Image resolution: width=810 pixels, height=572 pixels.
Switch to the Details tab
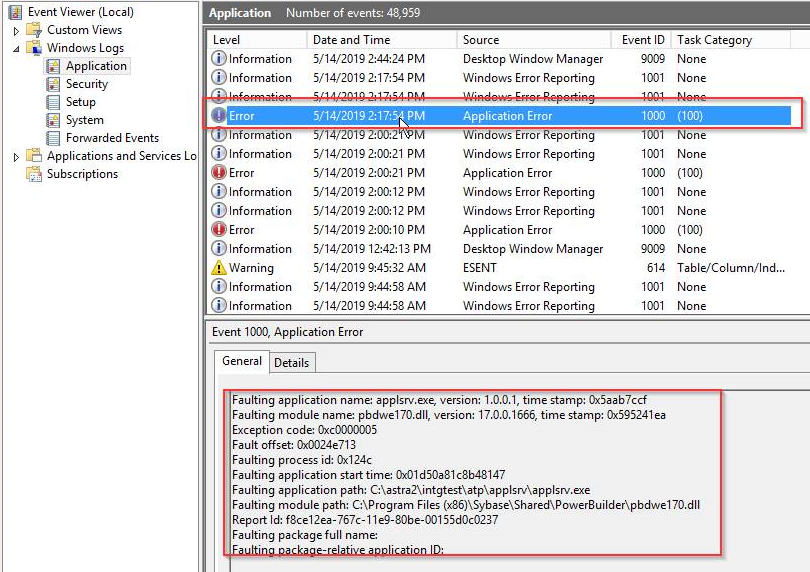pos(292,362)
